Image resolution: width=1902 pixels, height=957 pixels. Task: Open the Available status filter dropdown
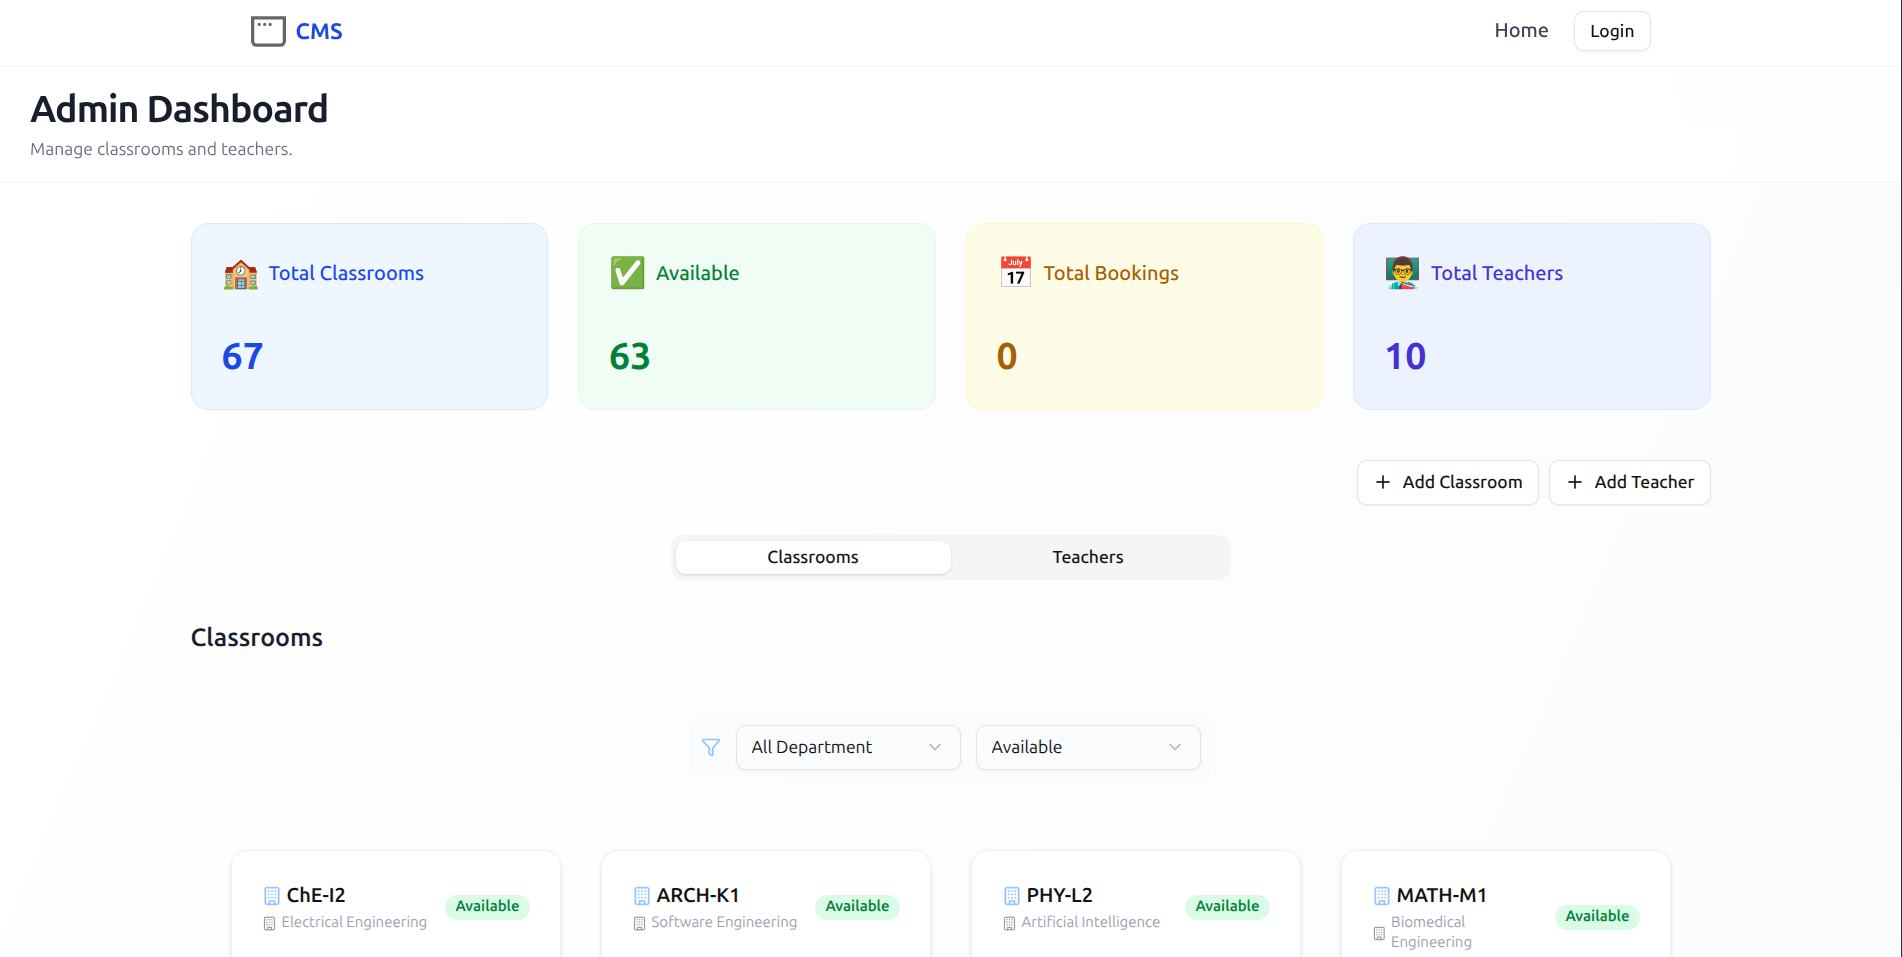pyautogui.click(x=1088, y=747)
